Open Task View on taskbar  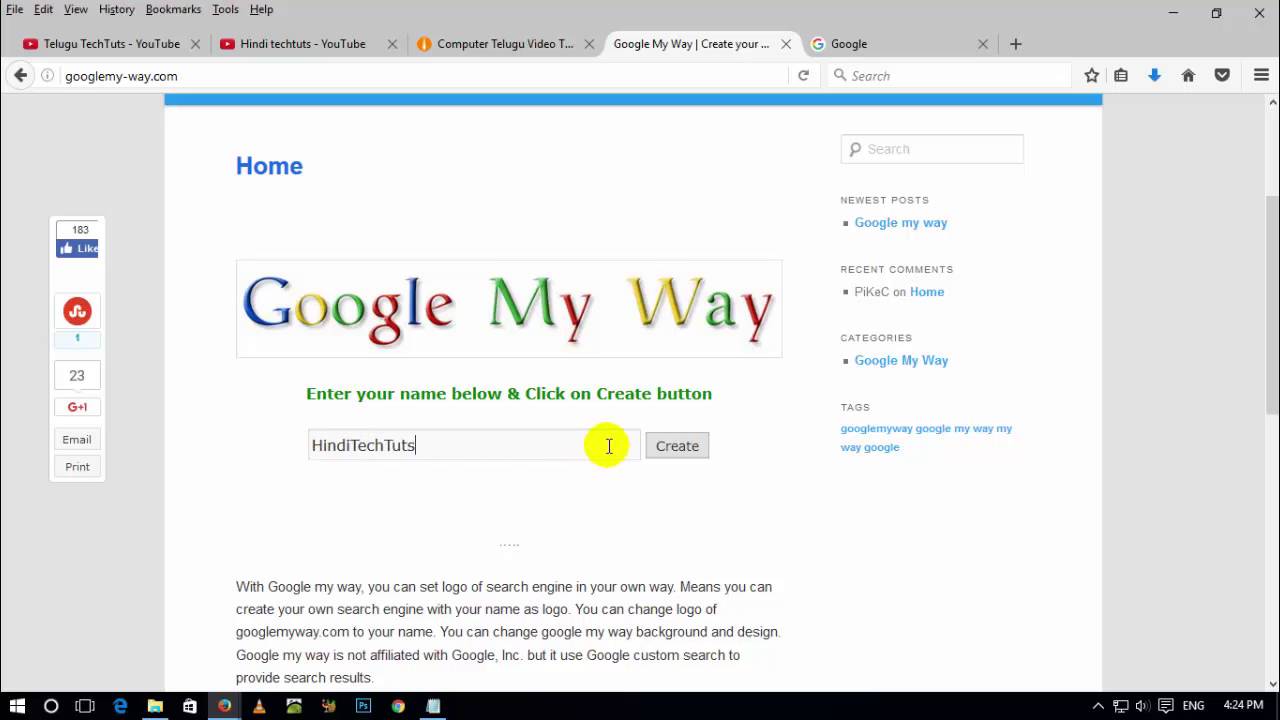[x=85, y=706]
